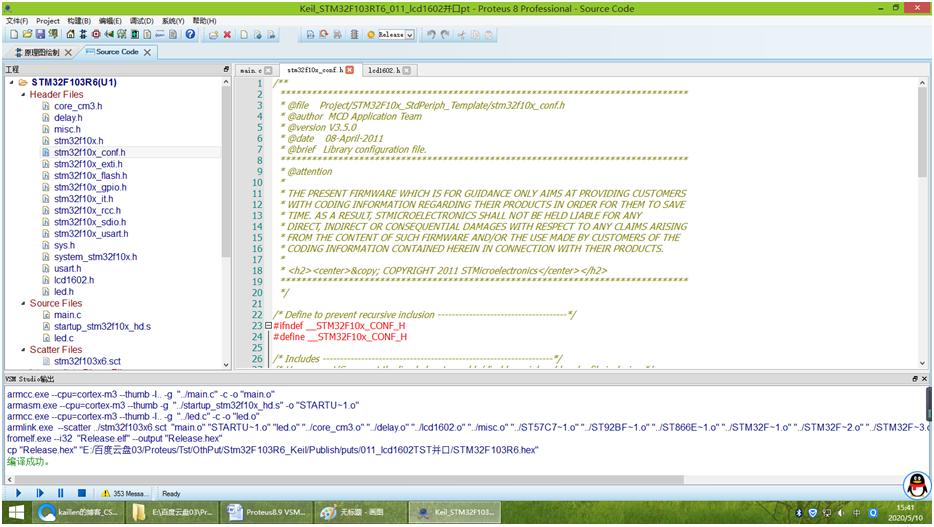Select led.c under Source Files
Viewport: 934px width, 527px height.
[64, 338]
